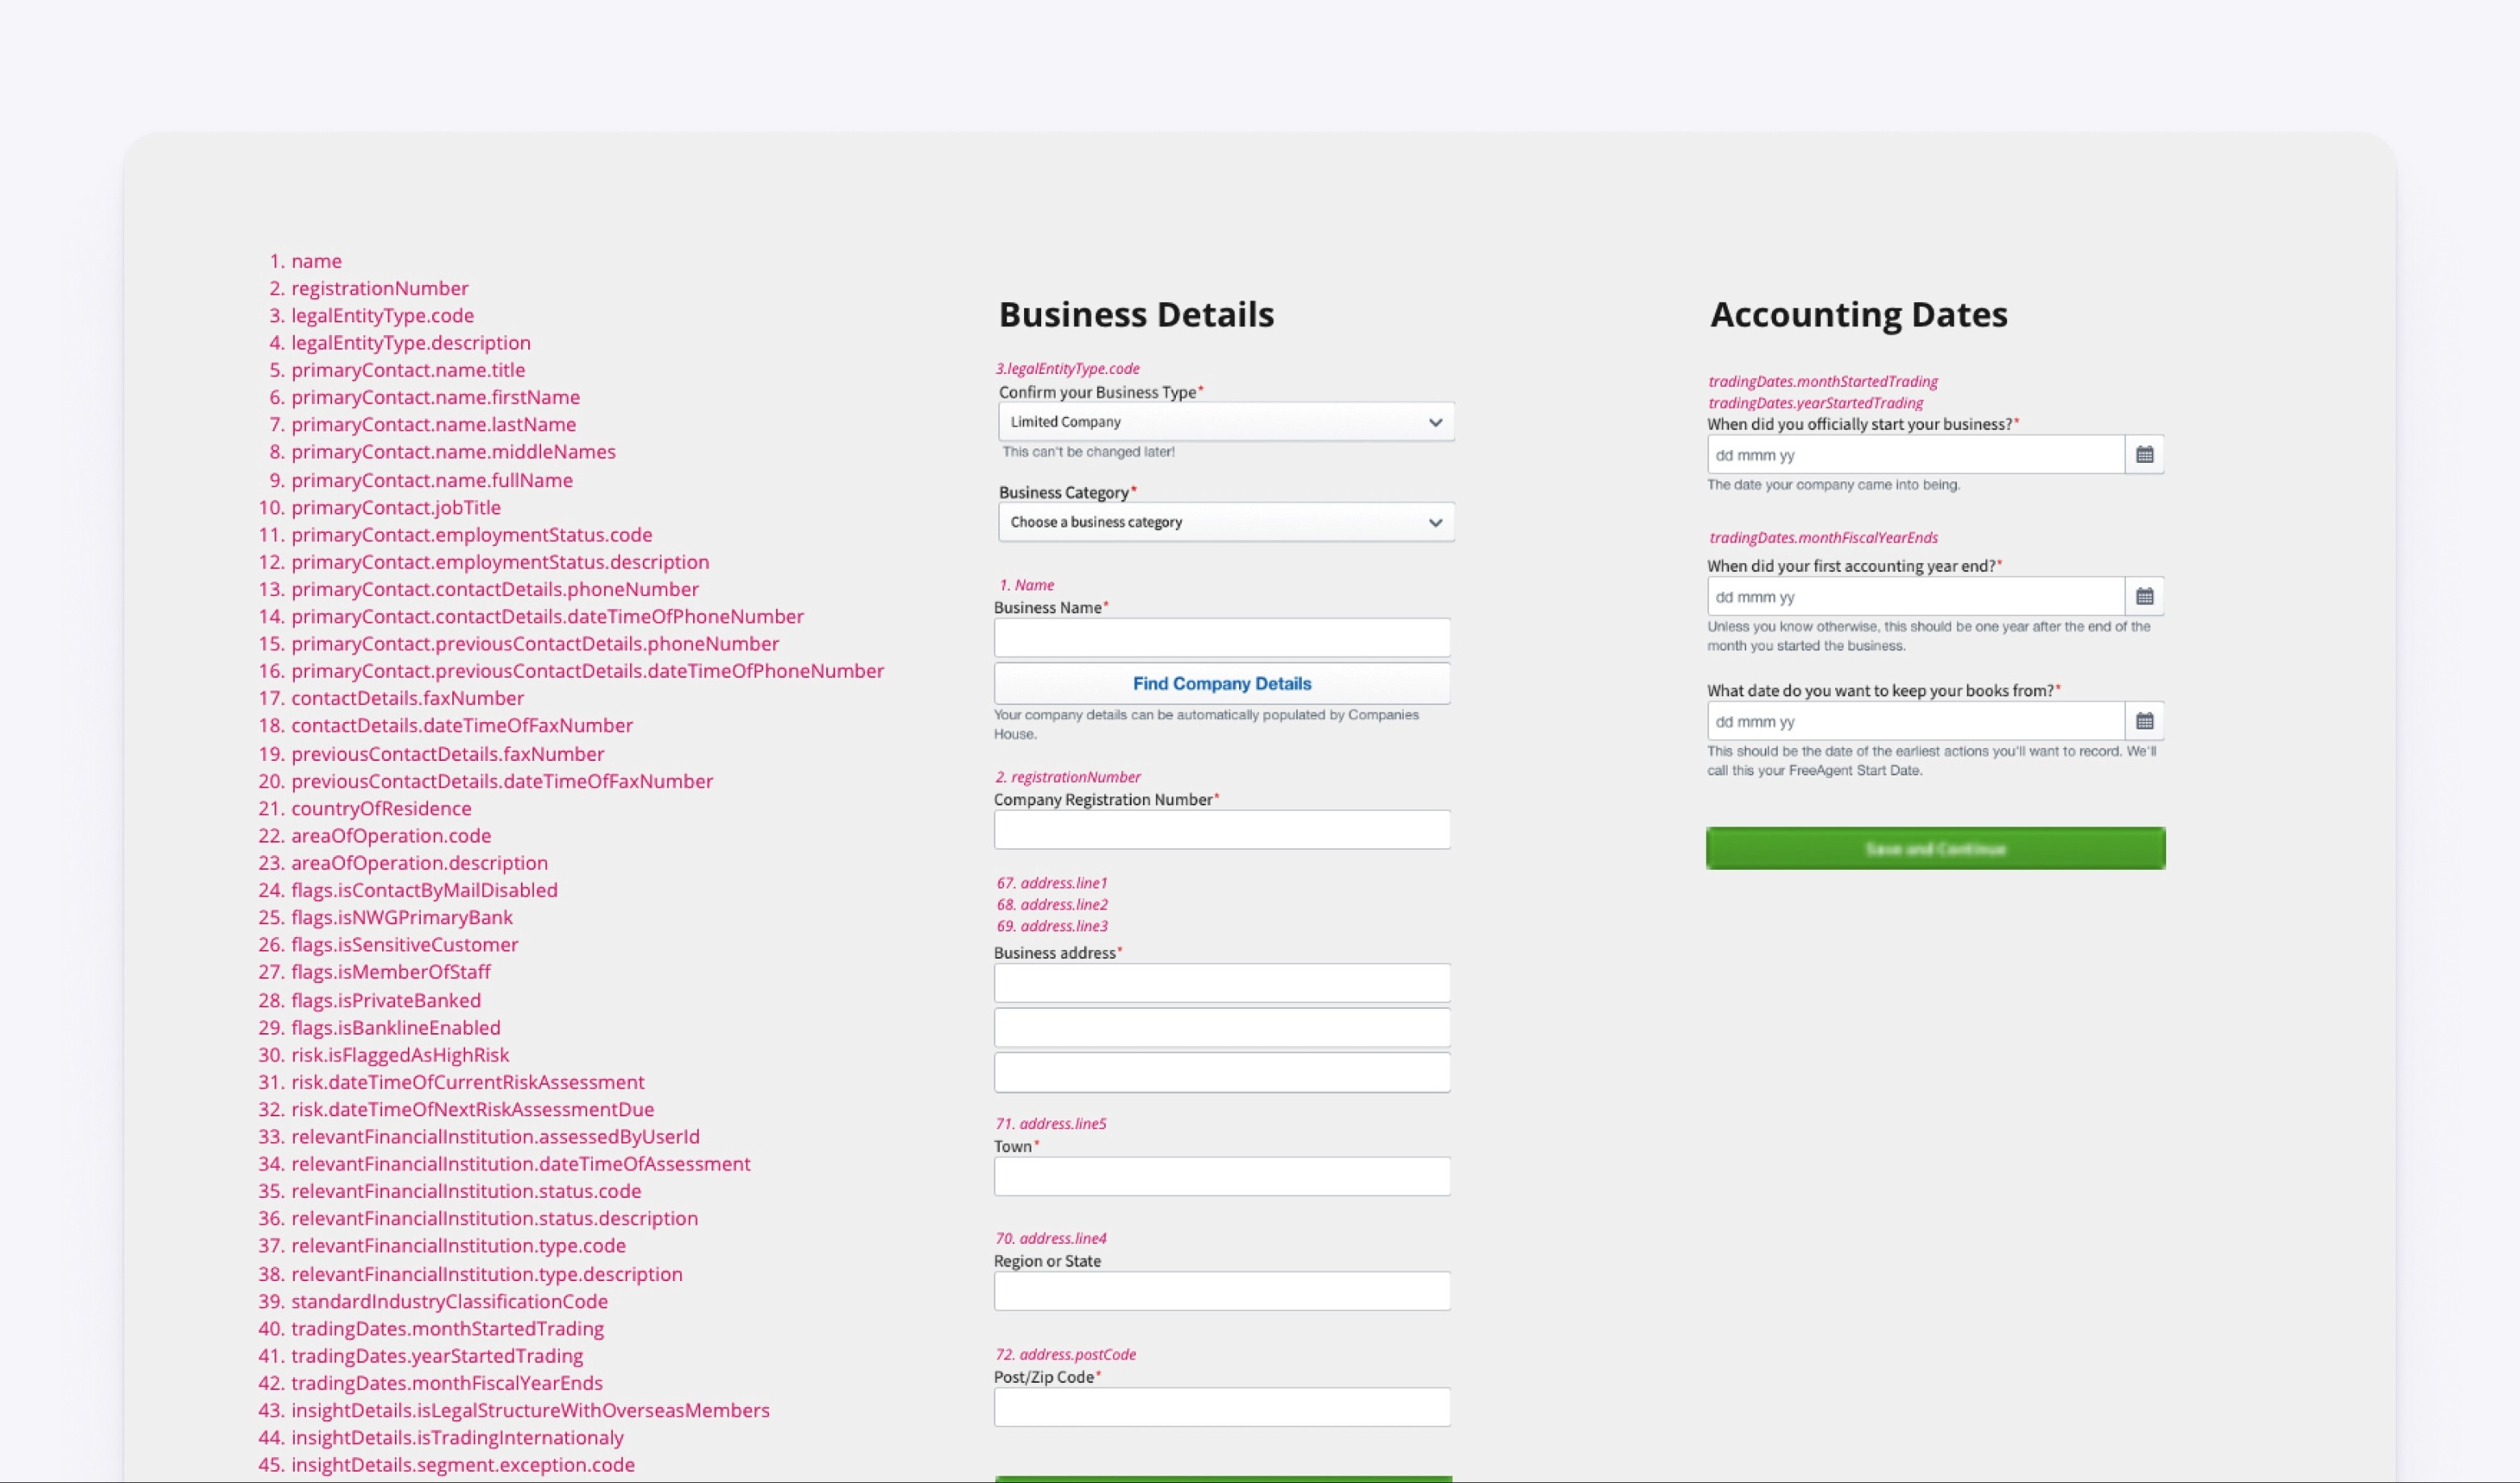Screen dimensions: 2520x1483
Task: Click the keep your books from date input
Action: 1914,721
